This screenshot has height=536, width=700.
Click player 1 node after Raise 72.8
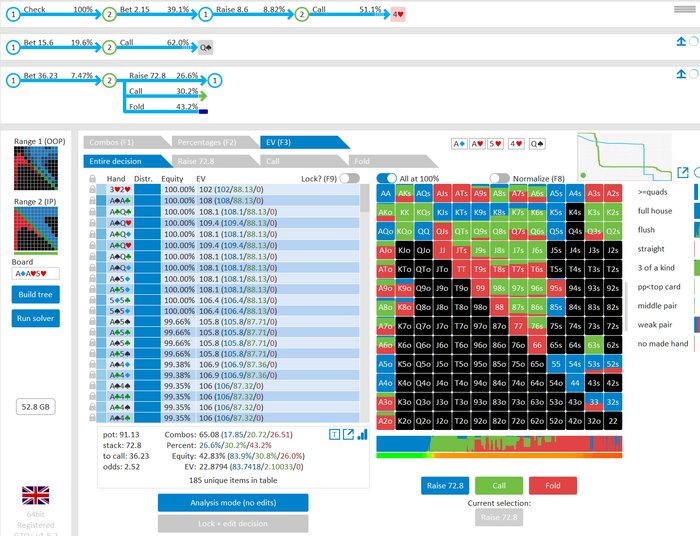click(x=215, y=81)
